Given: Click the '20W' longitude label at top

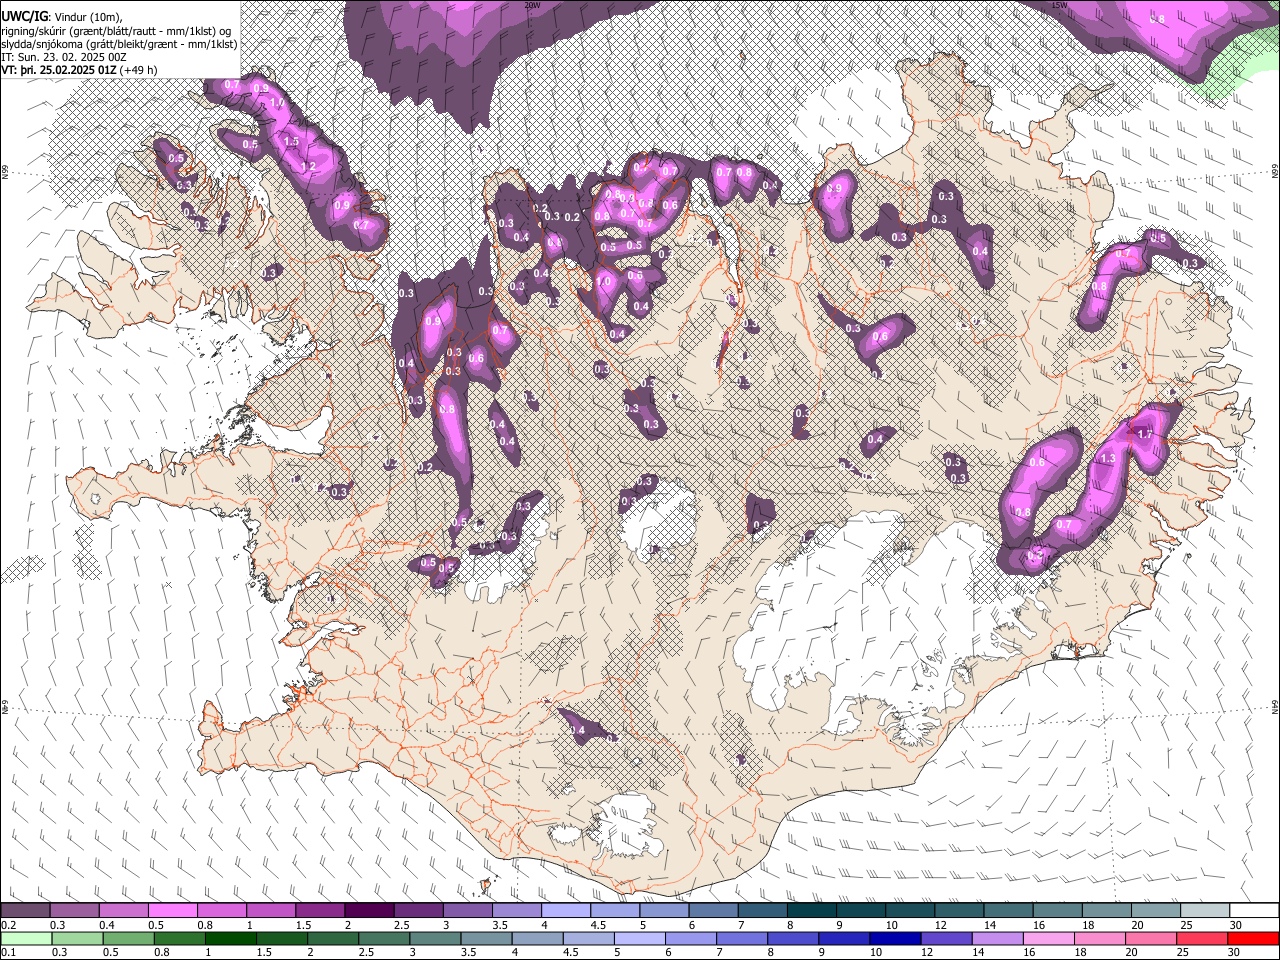Looking at the screenshot, I should [x=532, y=4].
